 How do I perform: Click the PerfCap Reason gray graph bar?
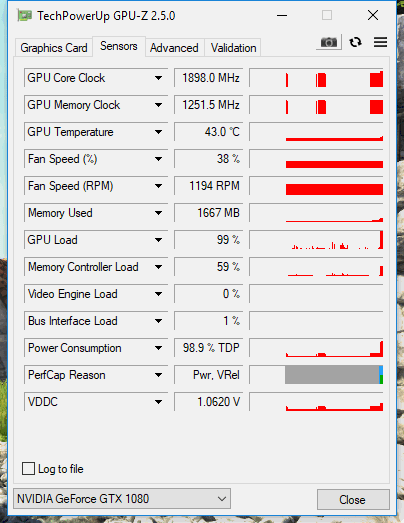tap(332, 375)
